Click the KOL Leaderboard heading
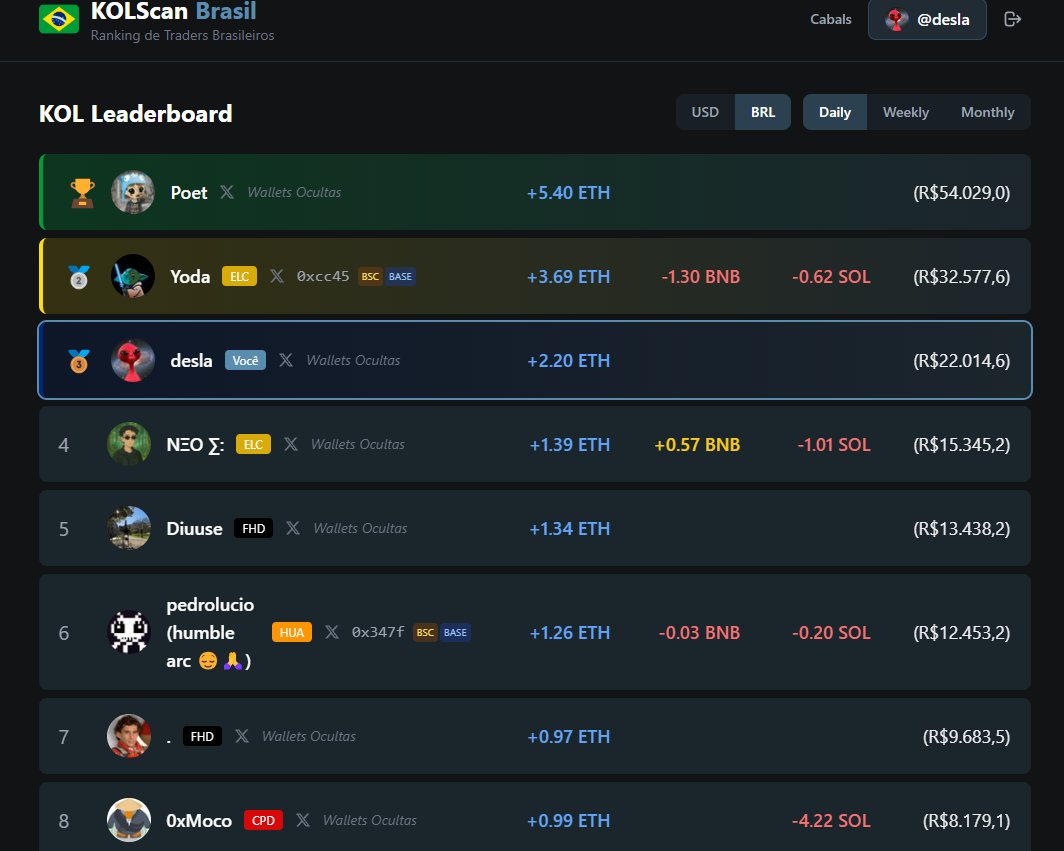This screenshot has height=851, width=1064. coord(136,113)
